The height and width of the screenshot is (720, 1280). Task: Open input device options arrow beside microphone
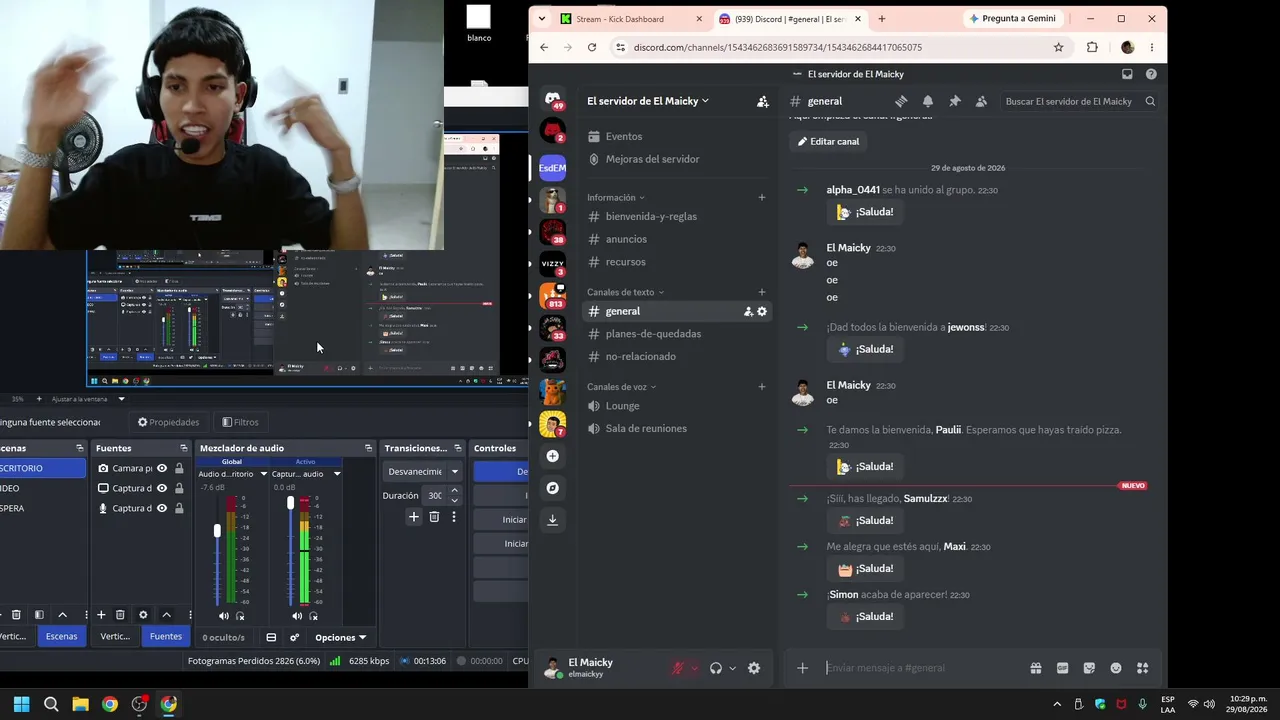pos(694,668)
